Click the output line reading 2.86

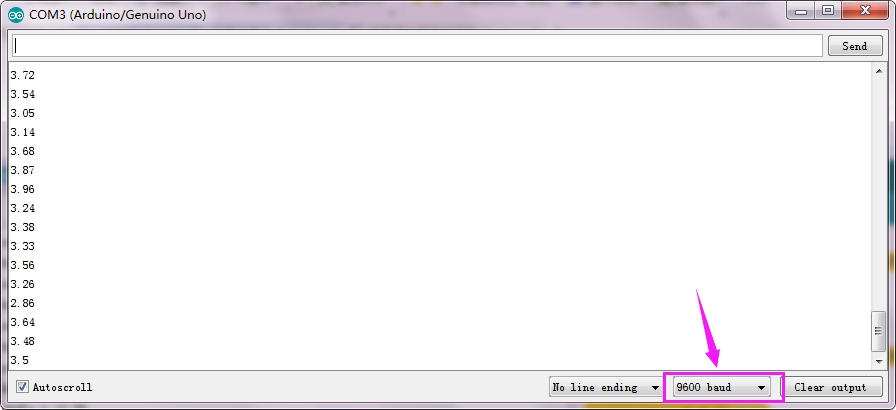click(23, 303)
